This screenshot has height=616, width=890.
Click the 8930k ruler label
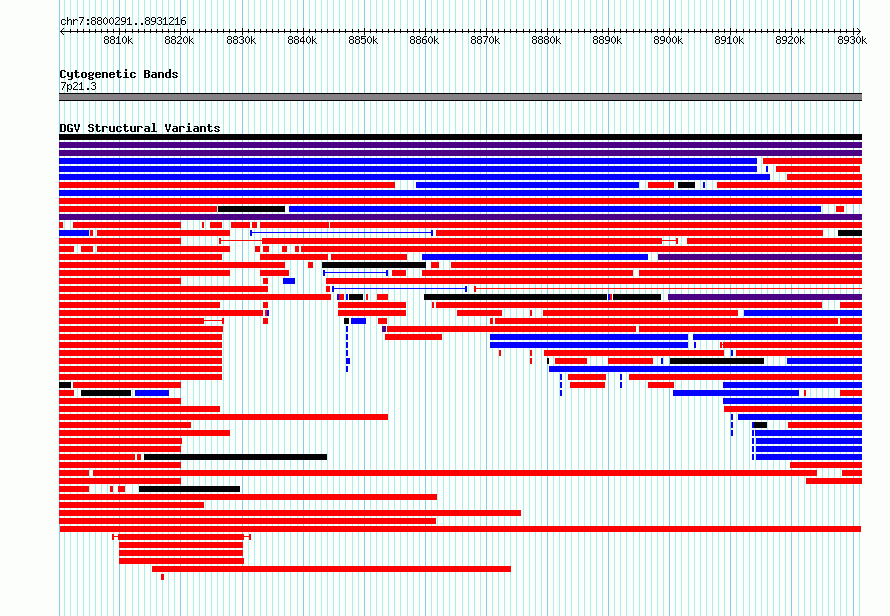pyautogui.click(x=852, y=40)
